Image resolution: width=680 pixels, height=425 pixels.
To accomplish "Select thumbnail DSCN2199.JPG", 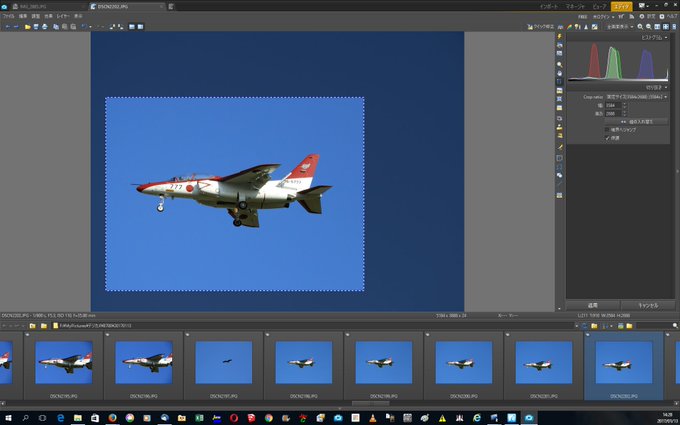I will [x=383, y=366].
